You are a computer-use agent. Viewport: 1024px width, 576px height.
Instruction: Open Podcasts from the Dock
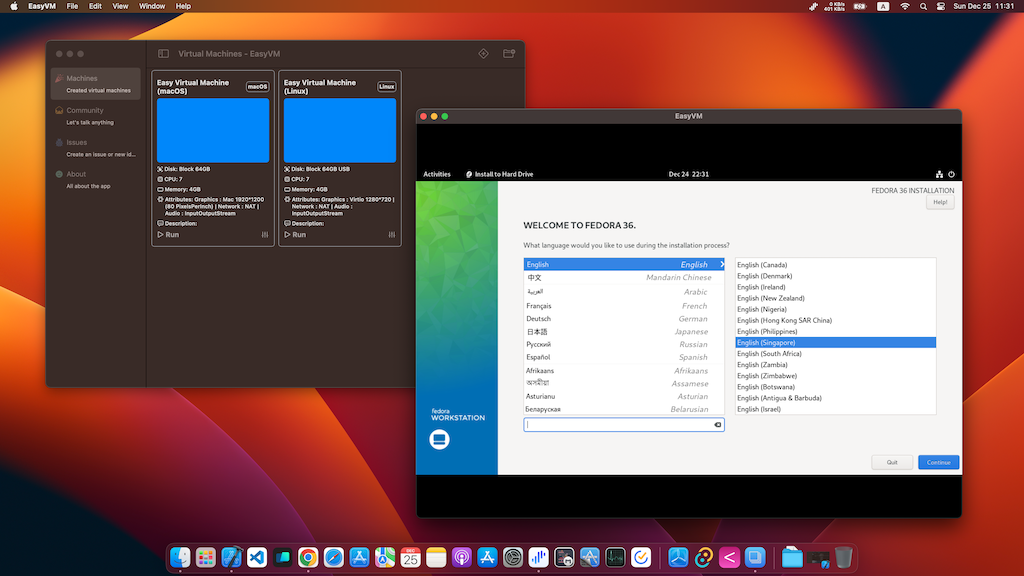click(x=462, y=558)
